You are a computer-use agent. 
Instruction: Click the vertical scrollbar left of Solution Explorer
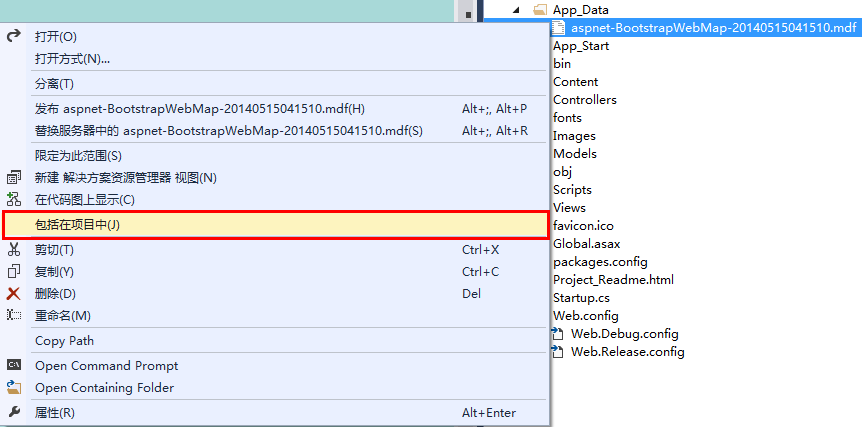[x=467, y=200]
